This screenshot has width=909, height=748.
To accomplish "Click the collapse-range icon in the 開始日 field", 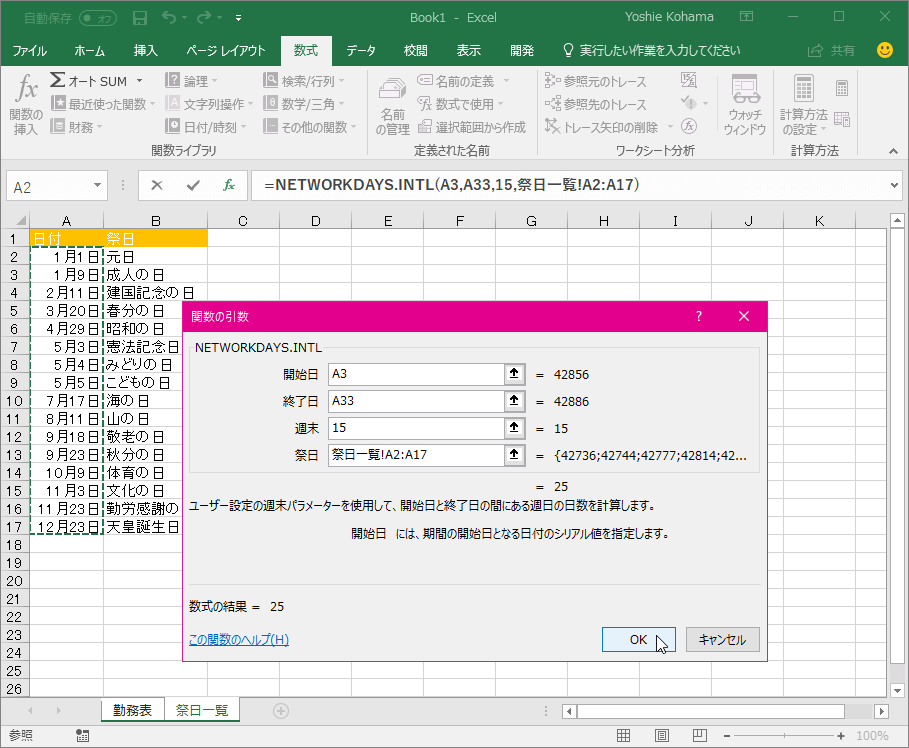I will [x=515, y=374].
